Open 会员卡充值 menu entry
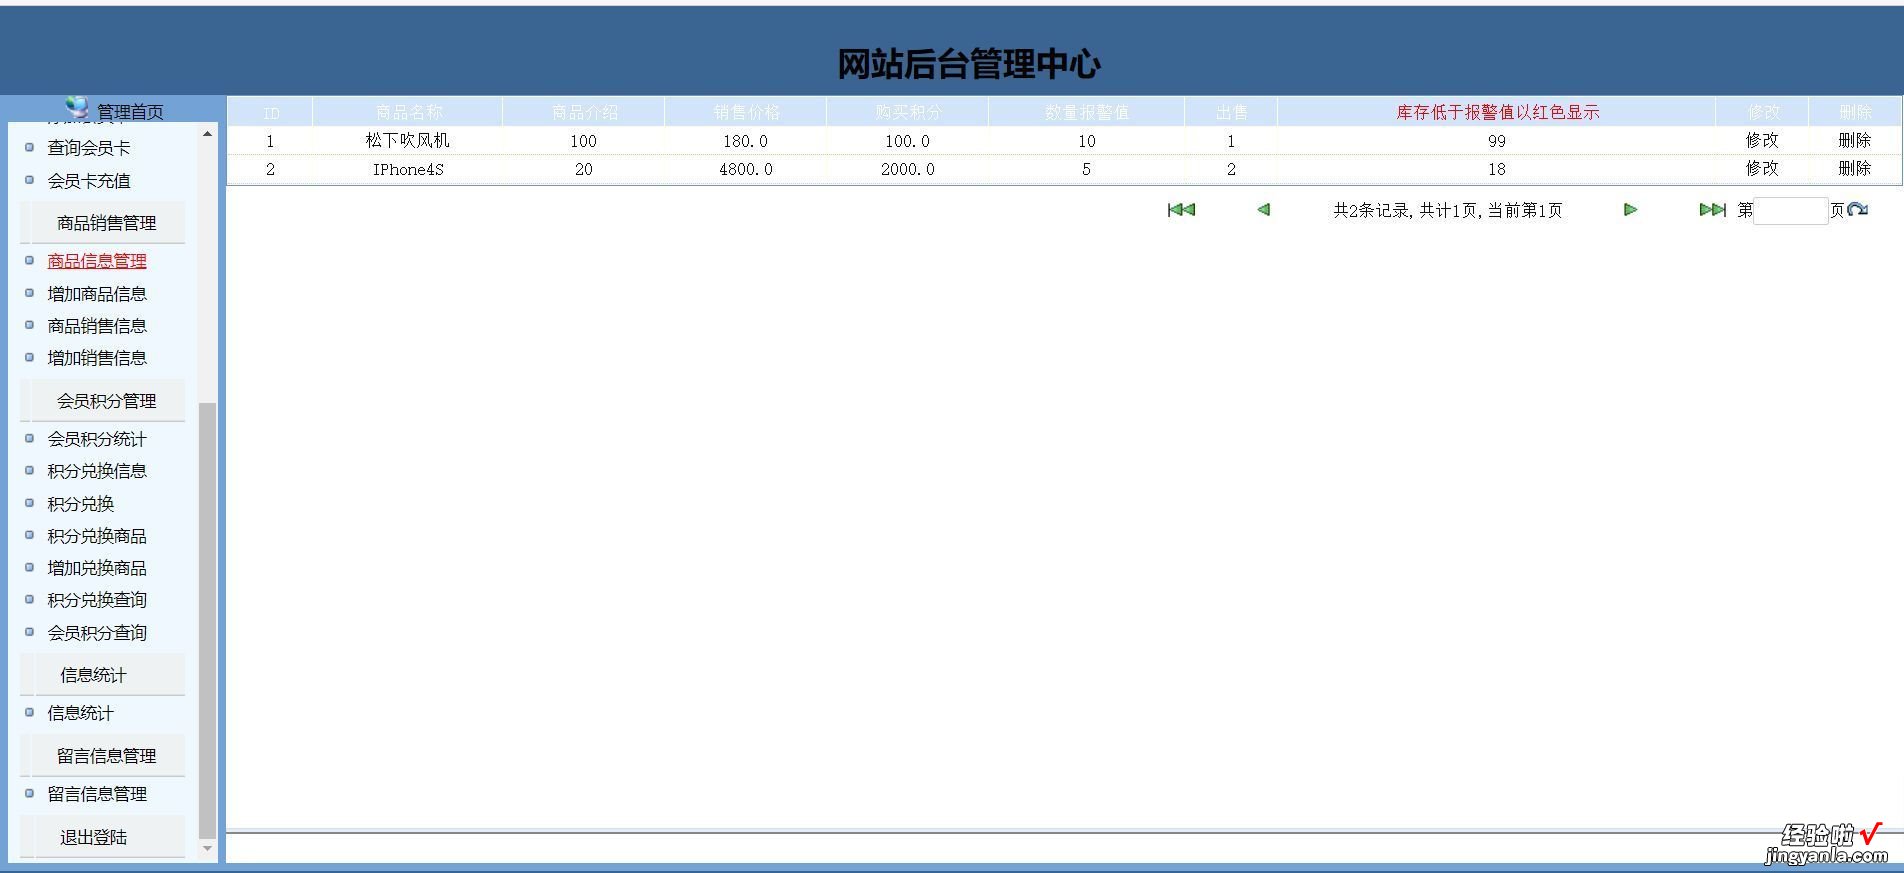 click(x=89, y=181)
